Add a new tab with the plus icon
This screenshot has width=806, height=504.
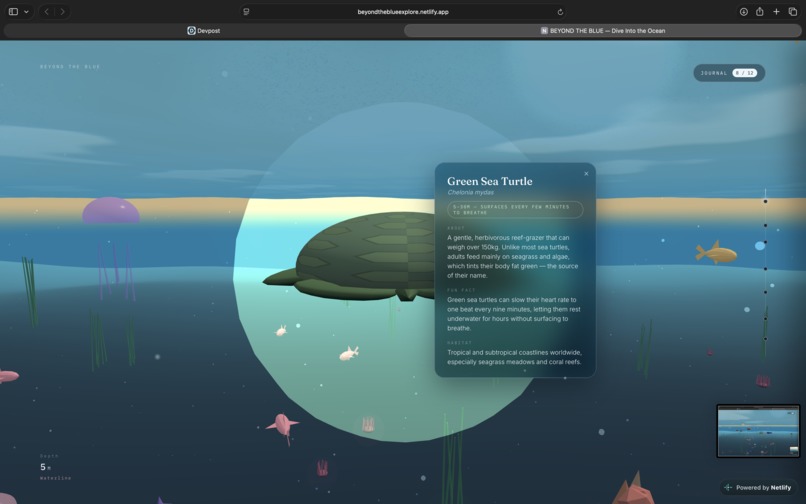[x=776, y=11]
